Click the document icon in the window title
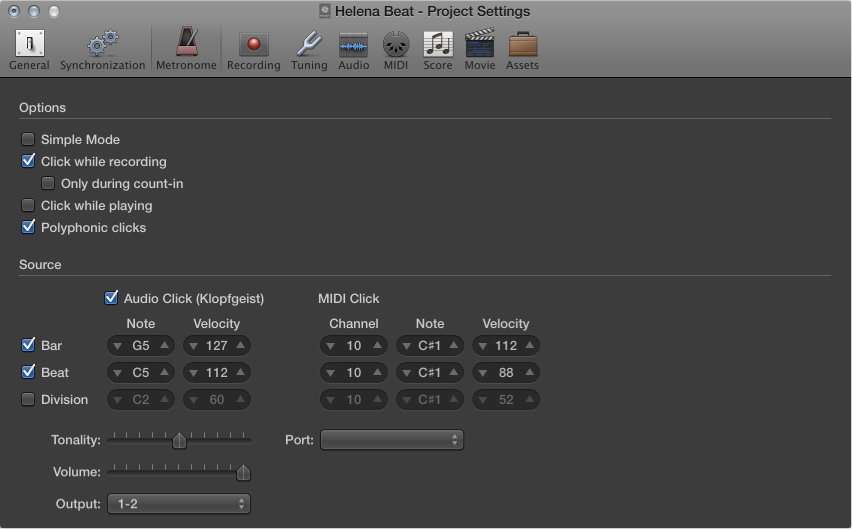The height and width of the screenshot is (530, 852). (324, 10)
